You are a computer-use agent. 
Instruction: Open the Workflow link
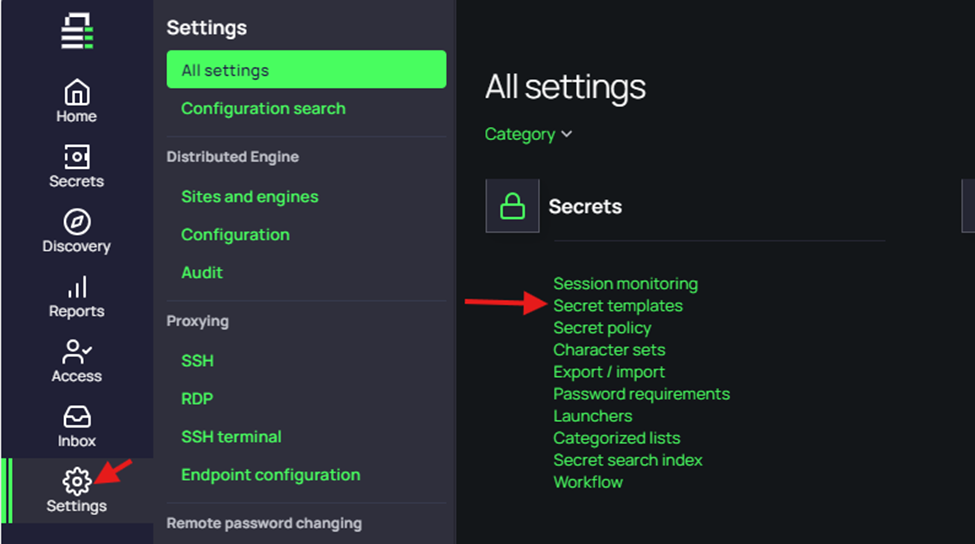pyautogui.click(x=588, y=482)
